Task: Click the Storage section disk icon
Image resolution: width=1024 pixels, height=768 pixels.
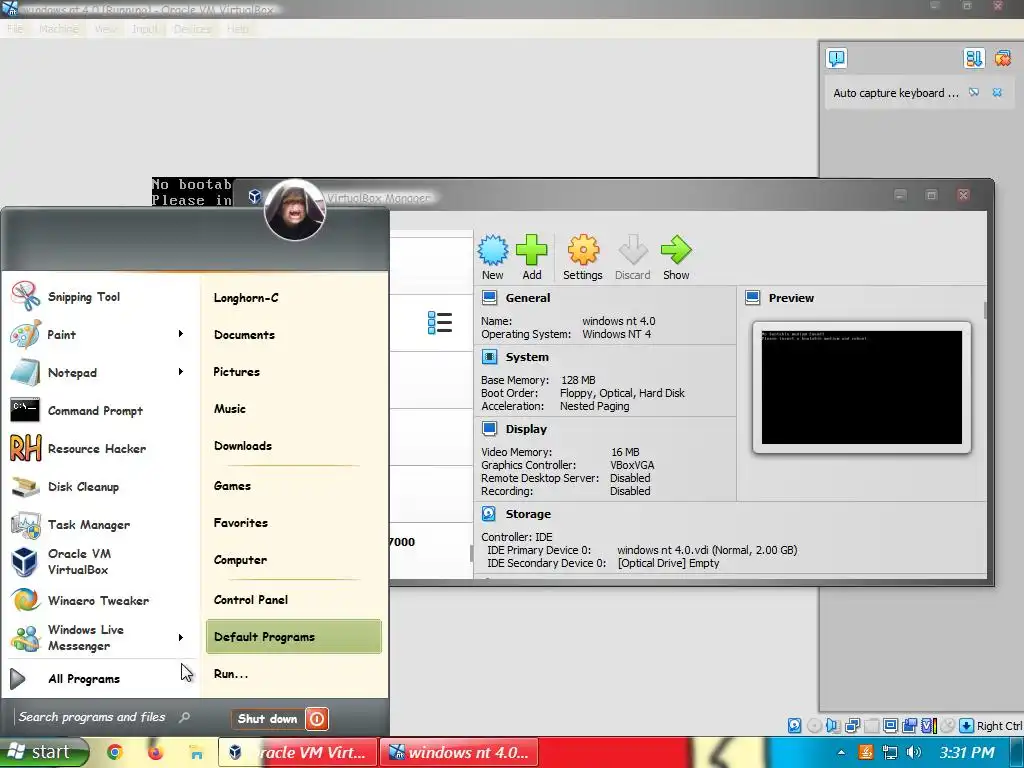Action: [489, 514]
